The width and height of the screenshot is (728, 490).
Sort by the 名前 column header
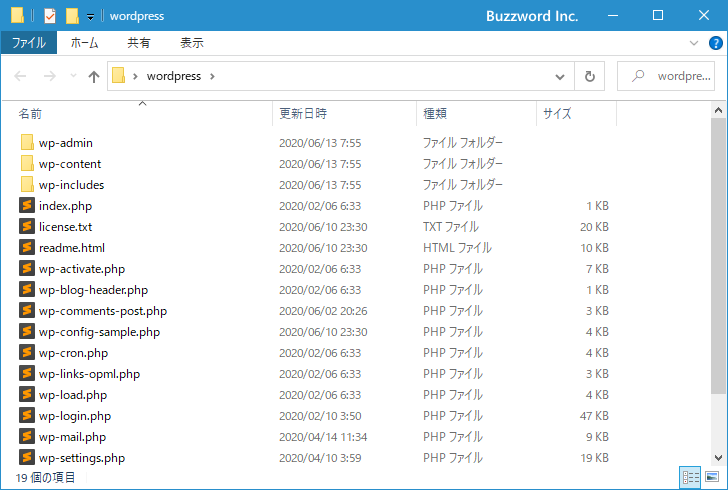click(x=142, y=114)
